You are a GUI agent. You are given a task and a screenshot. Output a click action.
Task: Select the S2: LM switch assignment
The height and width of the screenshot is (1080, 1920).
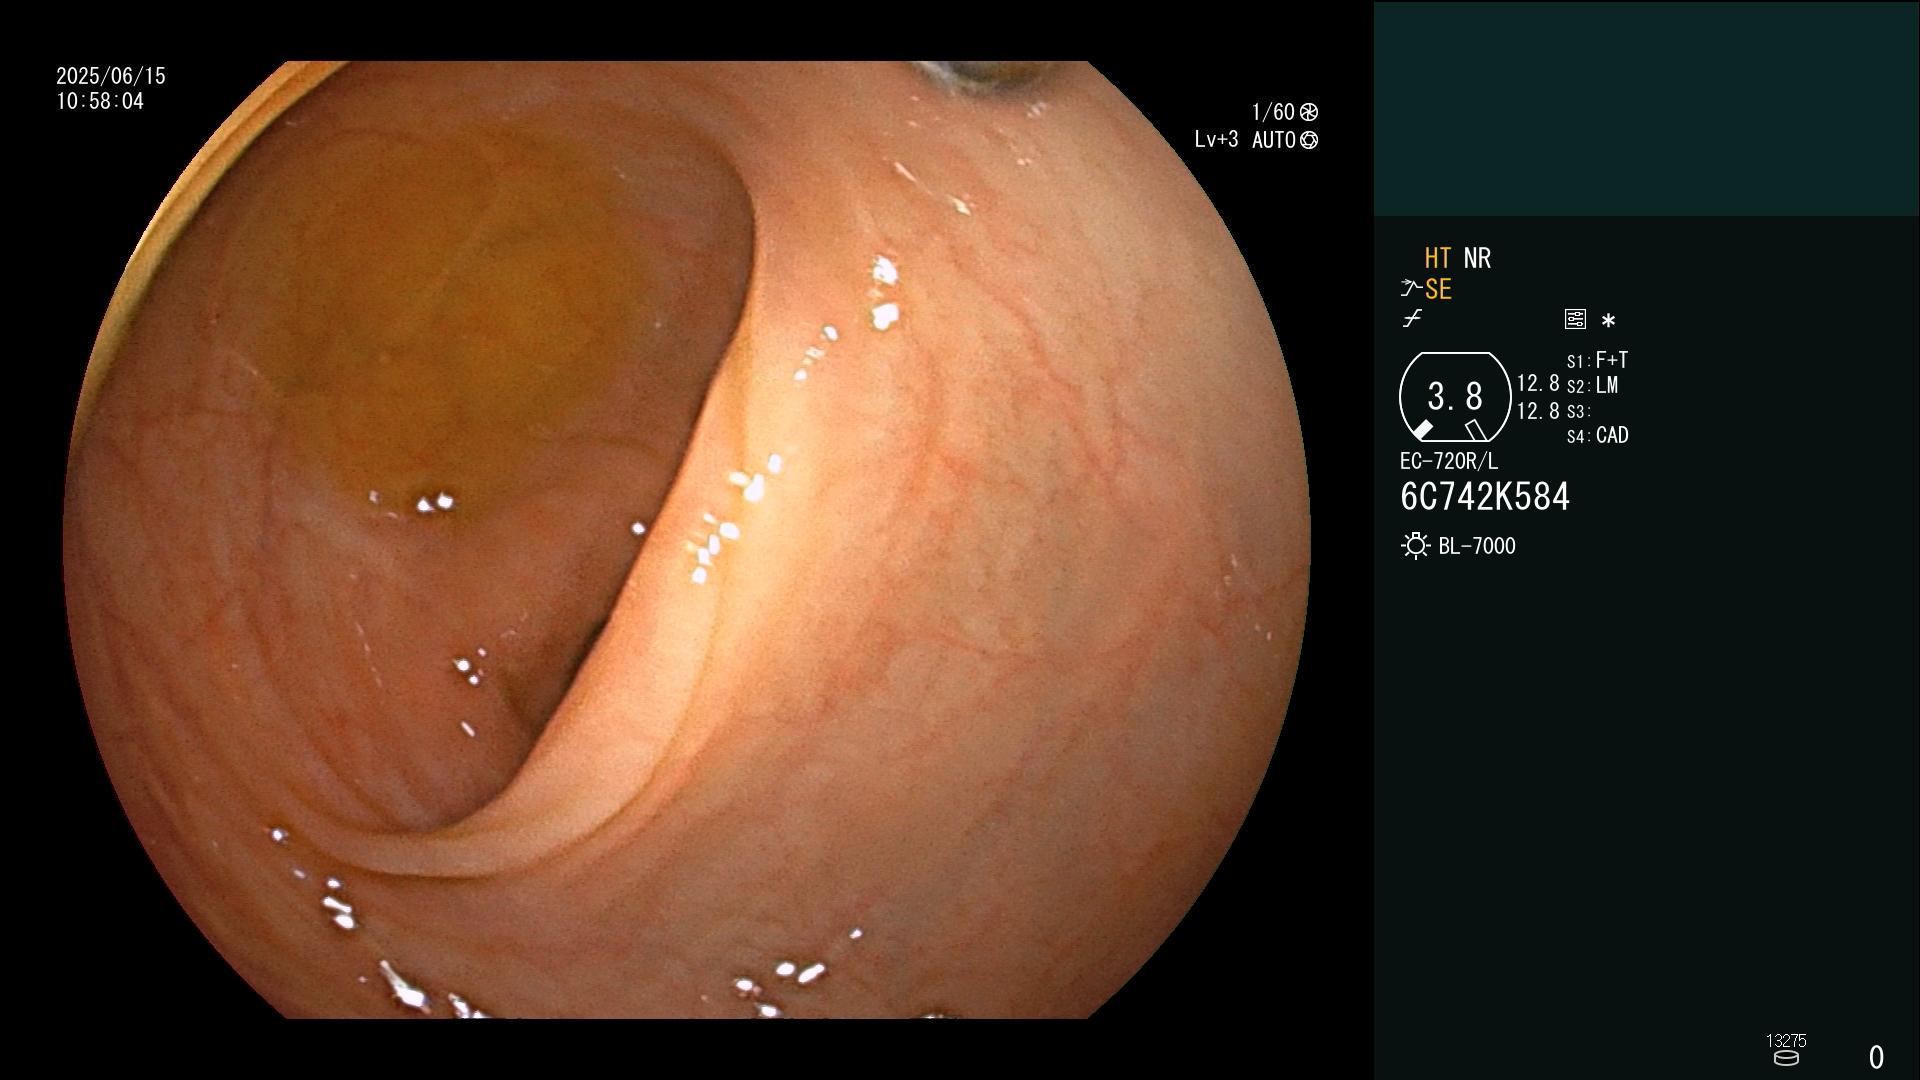(x=1593, y=385)
